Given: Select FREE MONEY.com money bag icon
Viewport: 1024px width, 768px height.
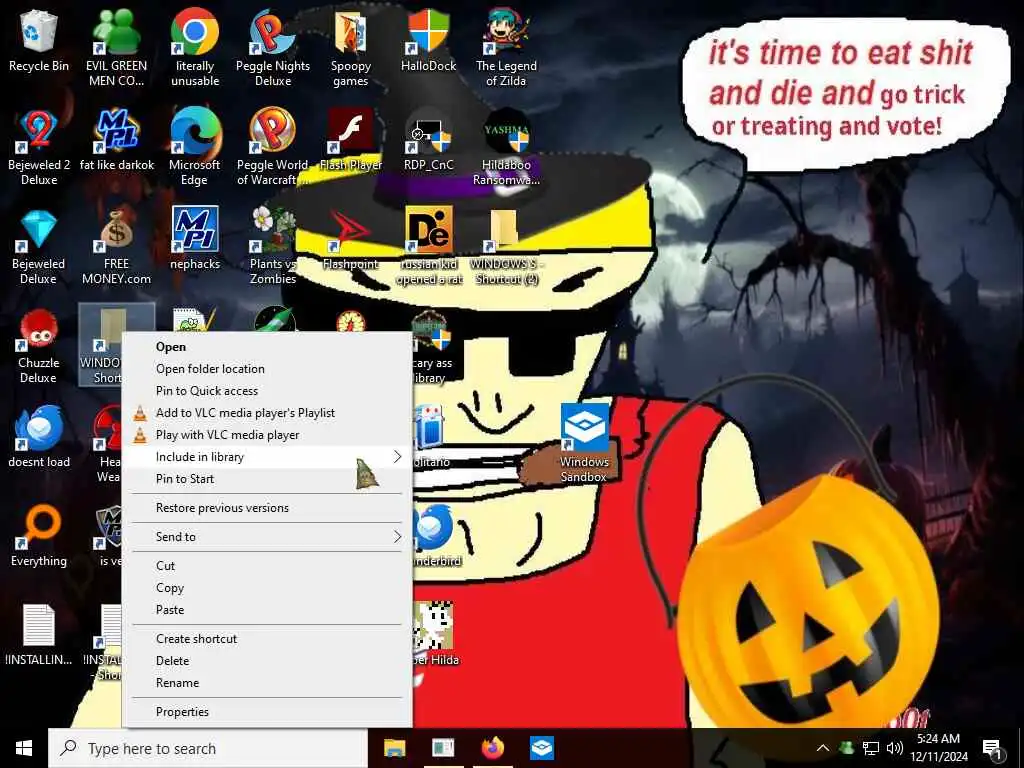Looking at the screenshot, I should pos(116,246).
